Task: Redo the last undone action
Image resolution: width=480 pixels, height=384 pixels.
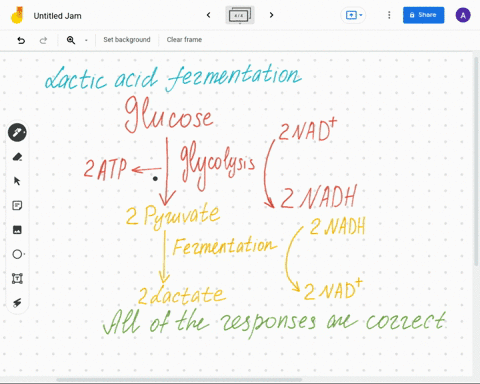Action: tap(43, 40)
